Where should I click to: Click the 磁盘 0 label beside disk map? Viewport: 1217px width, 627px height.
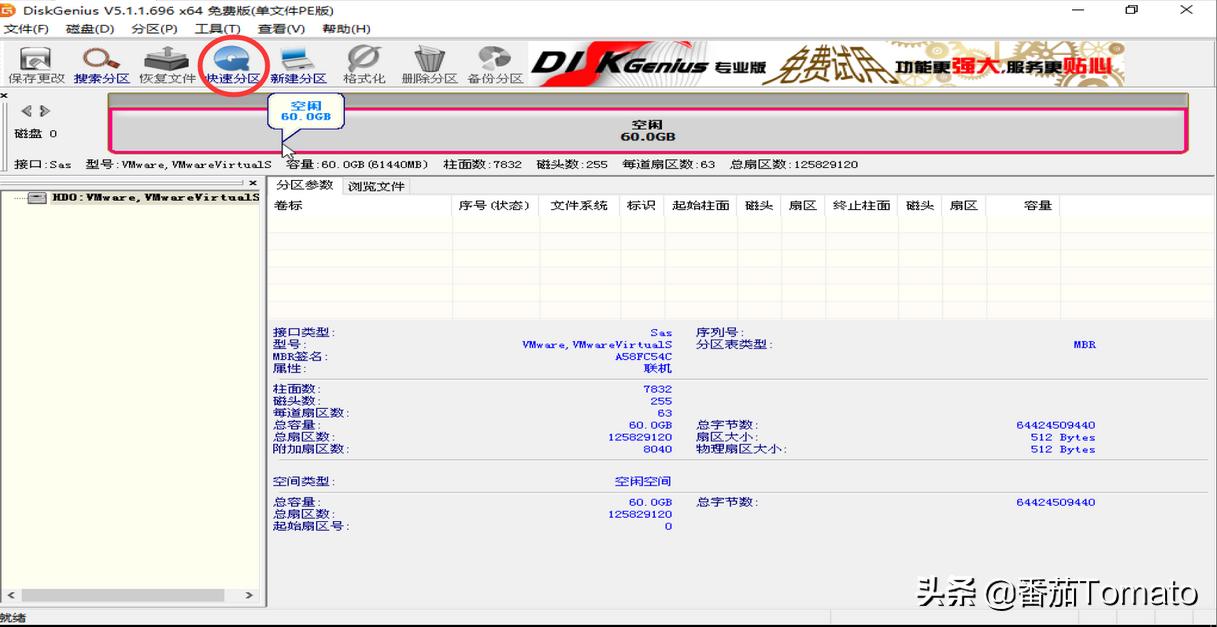[x=35, y=134]
